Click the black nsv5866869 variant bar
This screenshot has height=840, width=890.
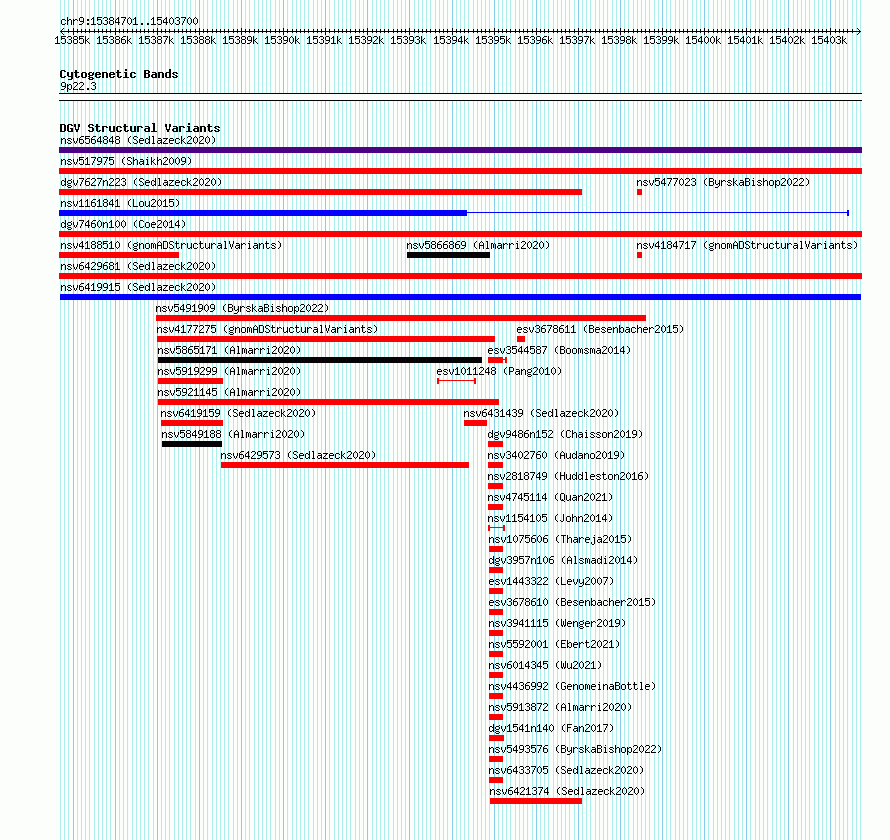pos(448,255)
